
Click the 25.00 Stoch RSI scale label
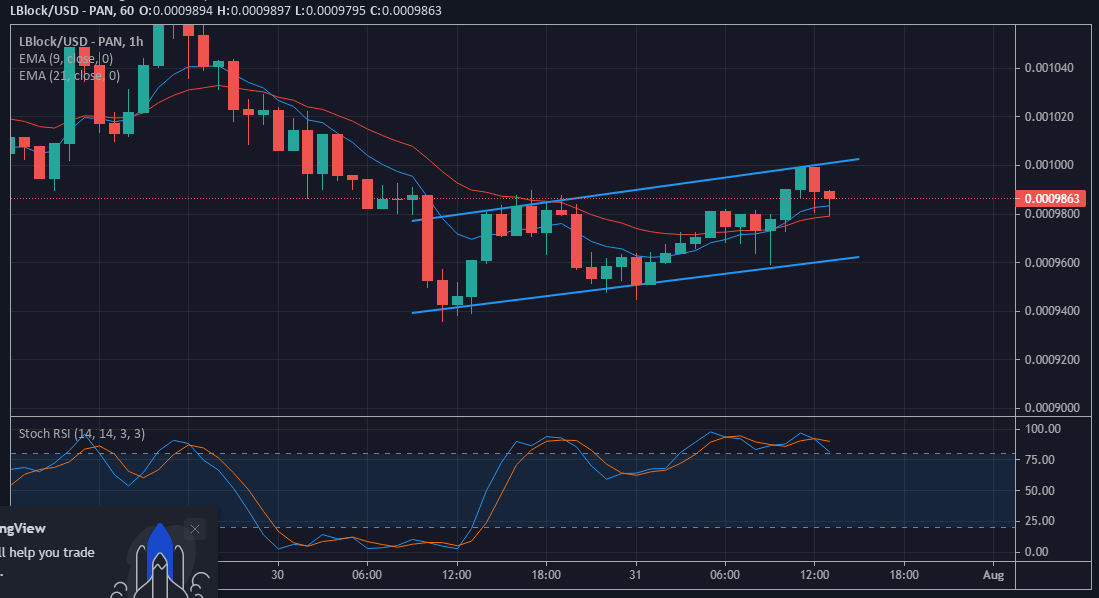[x=1039, y=520]
